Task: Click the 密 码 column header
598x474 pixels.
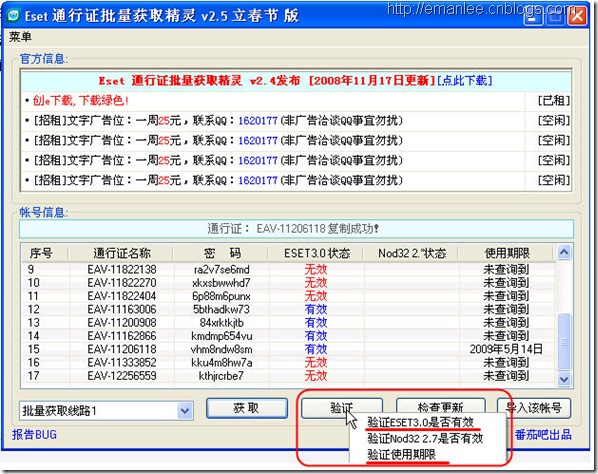Action: (x=222, y=253)
